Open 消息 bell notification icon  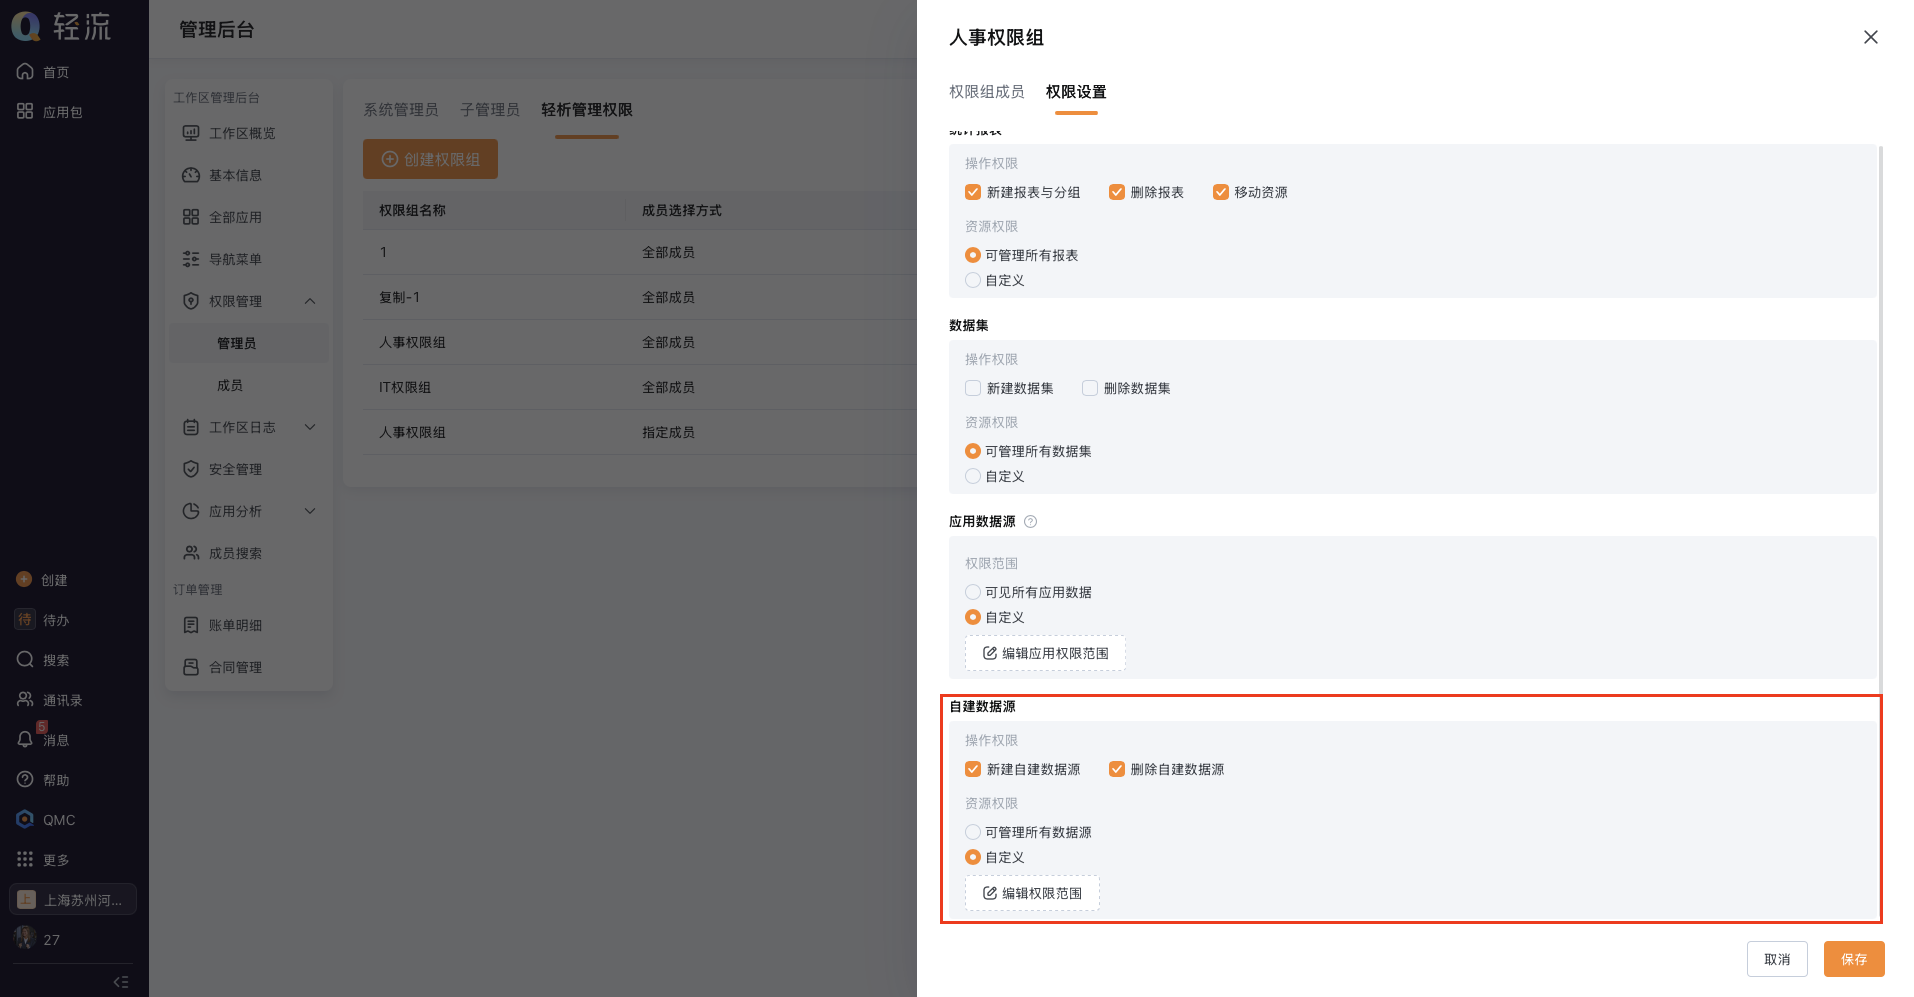coord(25,739)
